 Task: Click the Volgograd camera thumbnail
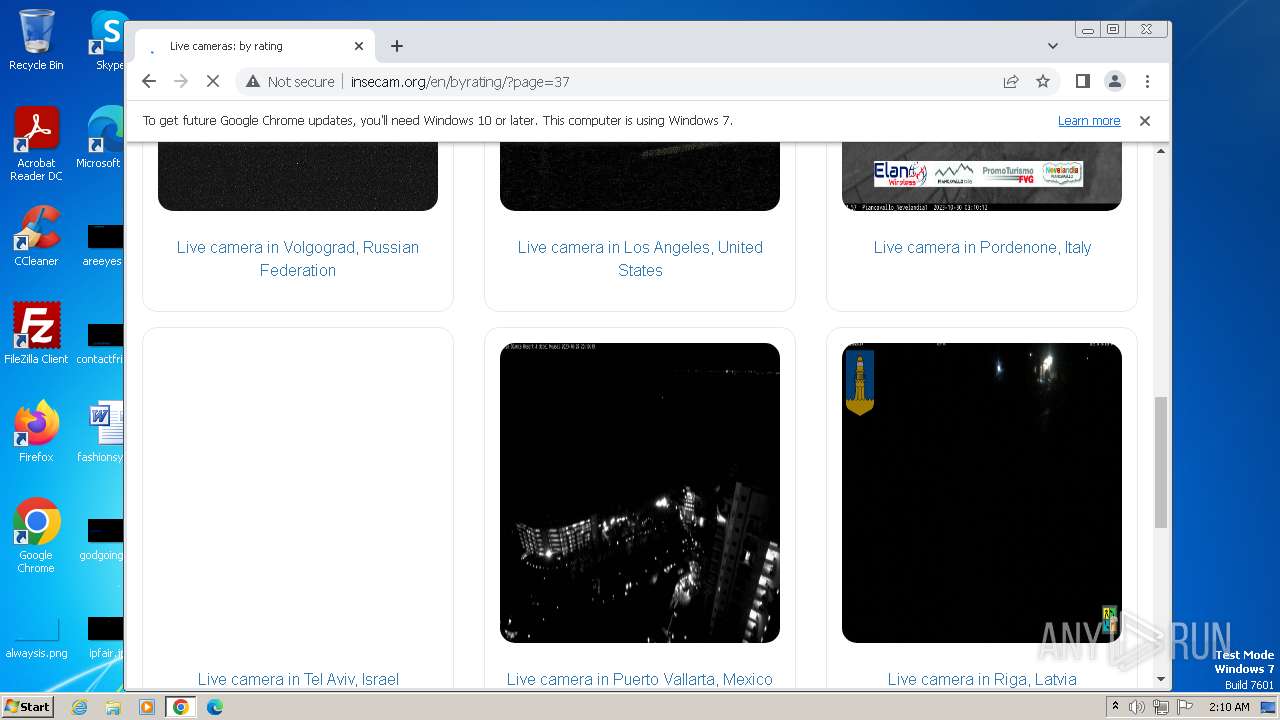click(x=298, y=177)
